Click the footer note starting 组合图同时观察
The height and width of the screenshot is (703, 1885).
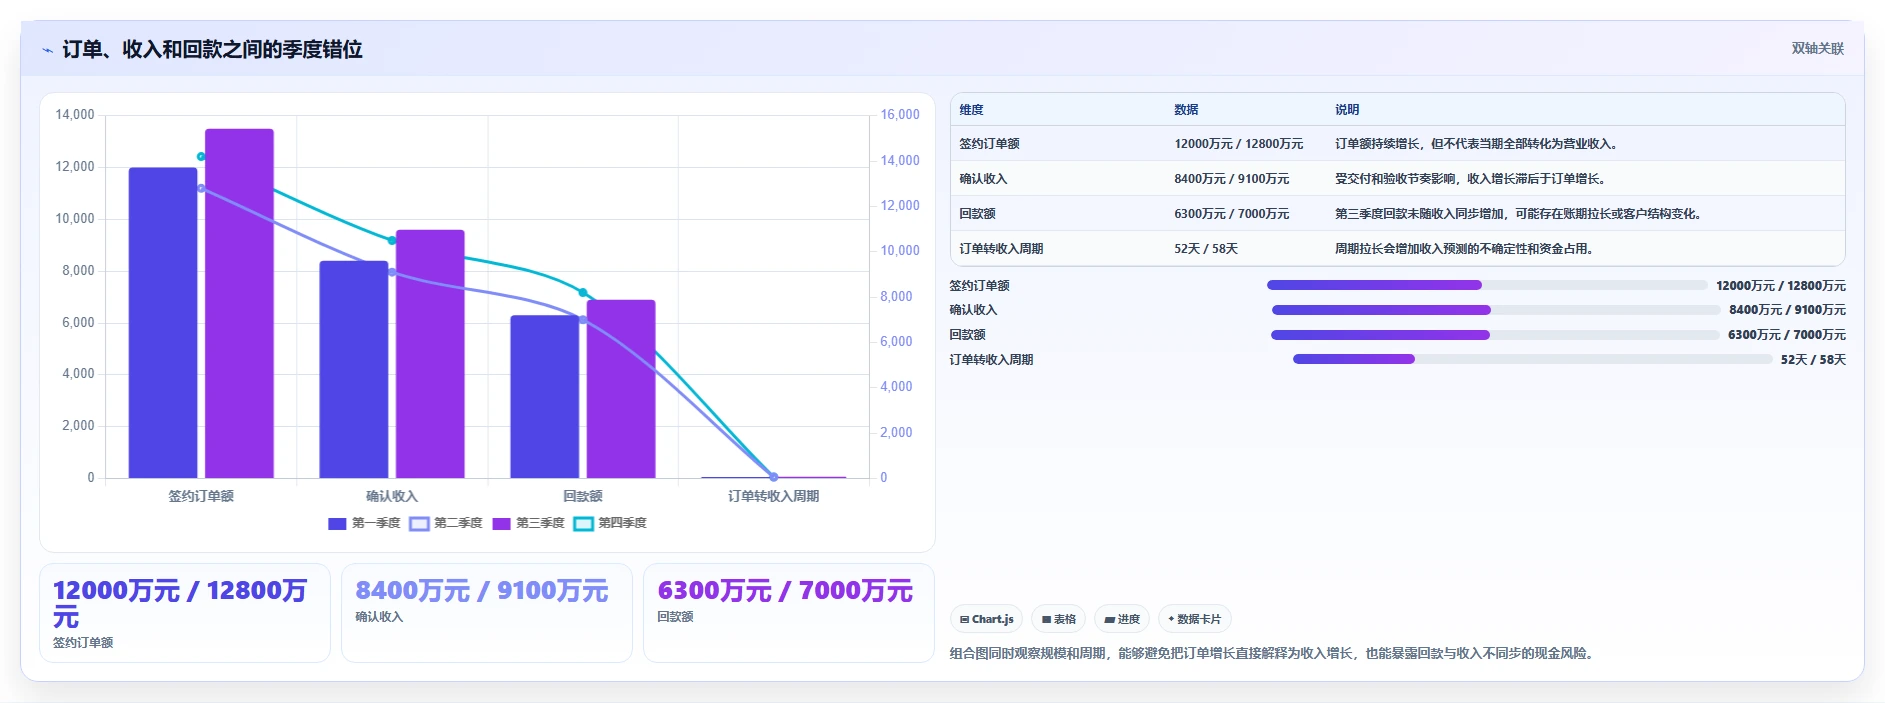point(1273,654)
